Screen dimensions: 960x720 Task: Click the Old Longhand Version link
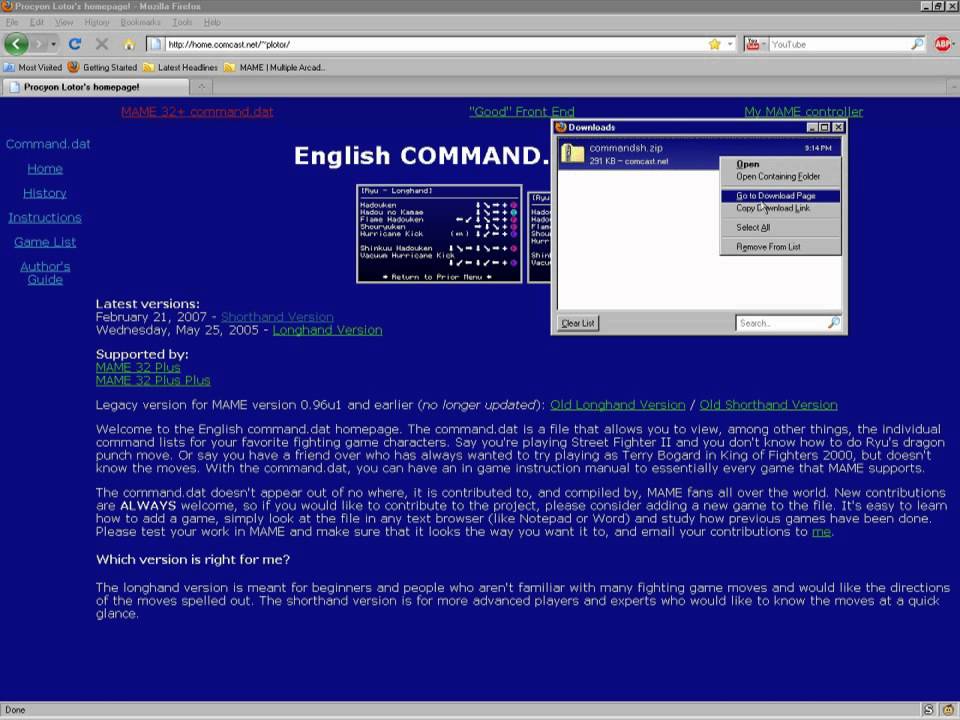618,405
